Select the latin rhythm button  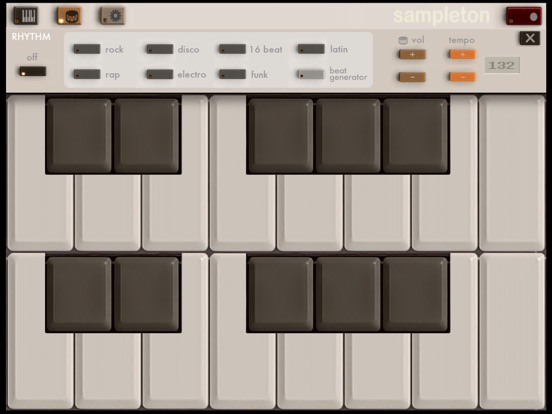click(311, 49)
